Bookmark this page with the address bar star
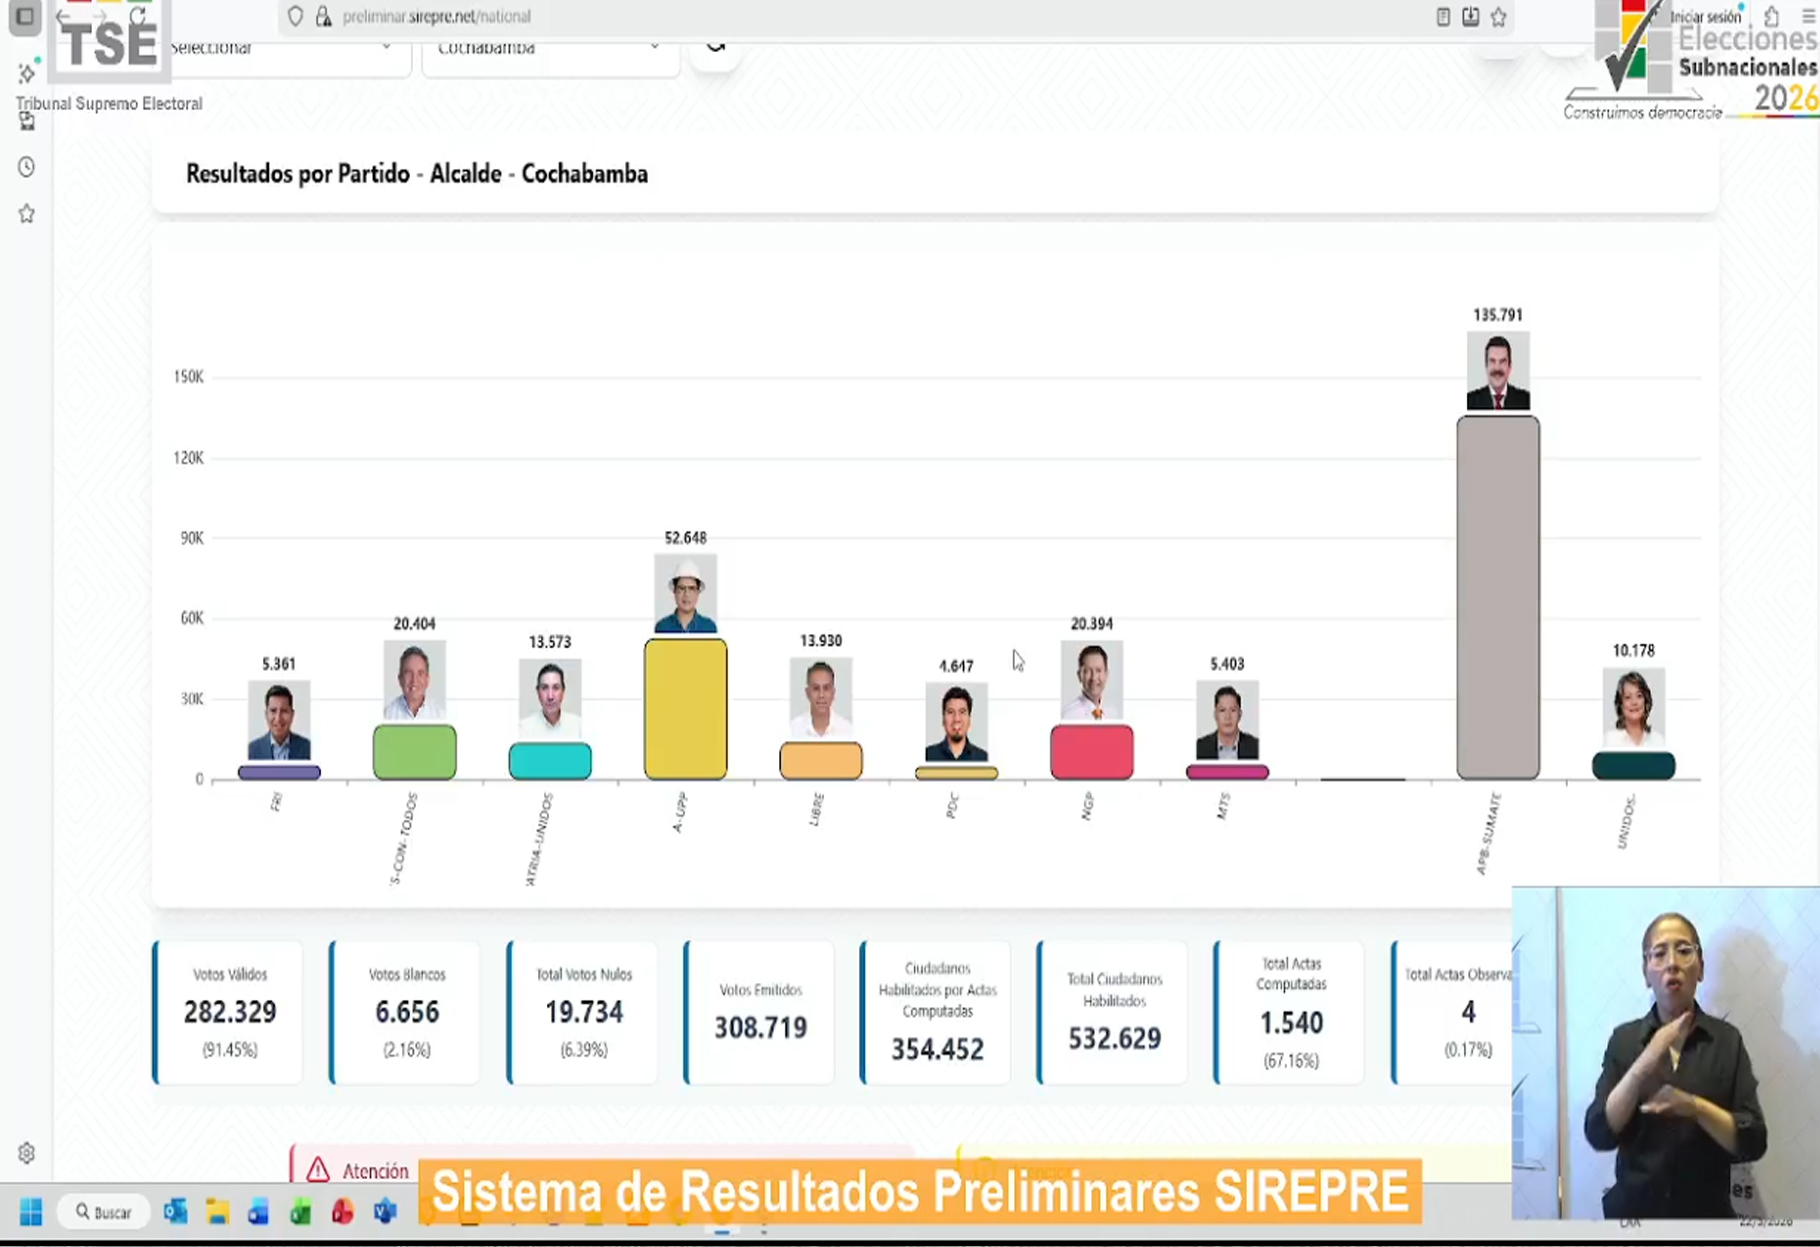The height and width of the screenshot is (1247, 1820). [1498, 17]
